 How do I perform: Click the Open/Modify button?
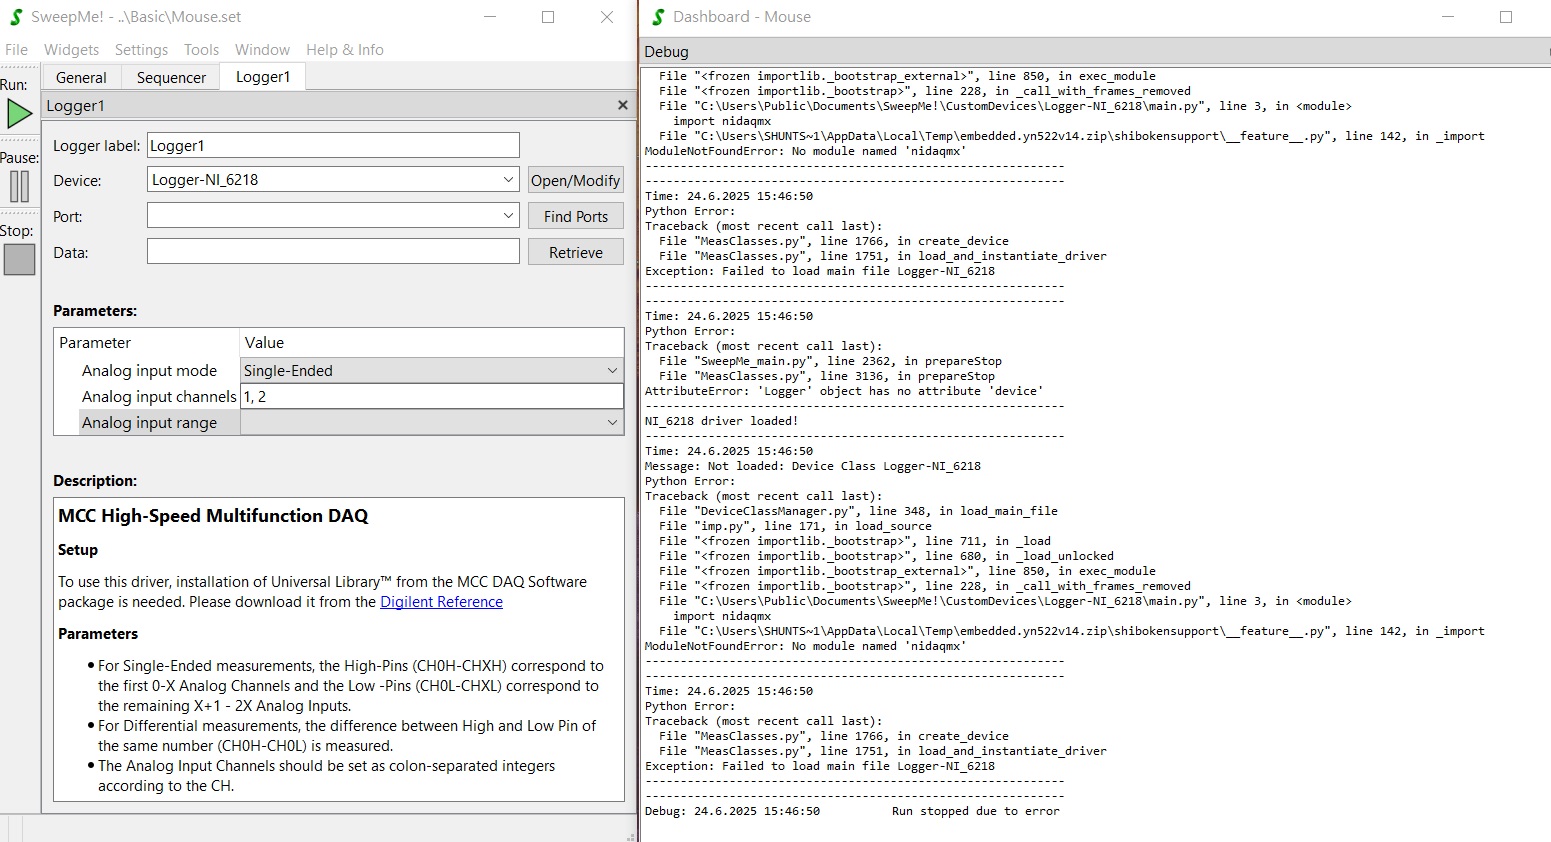[575, 180]
